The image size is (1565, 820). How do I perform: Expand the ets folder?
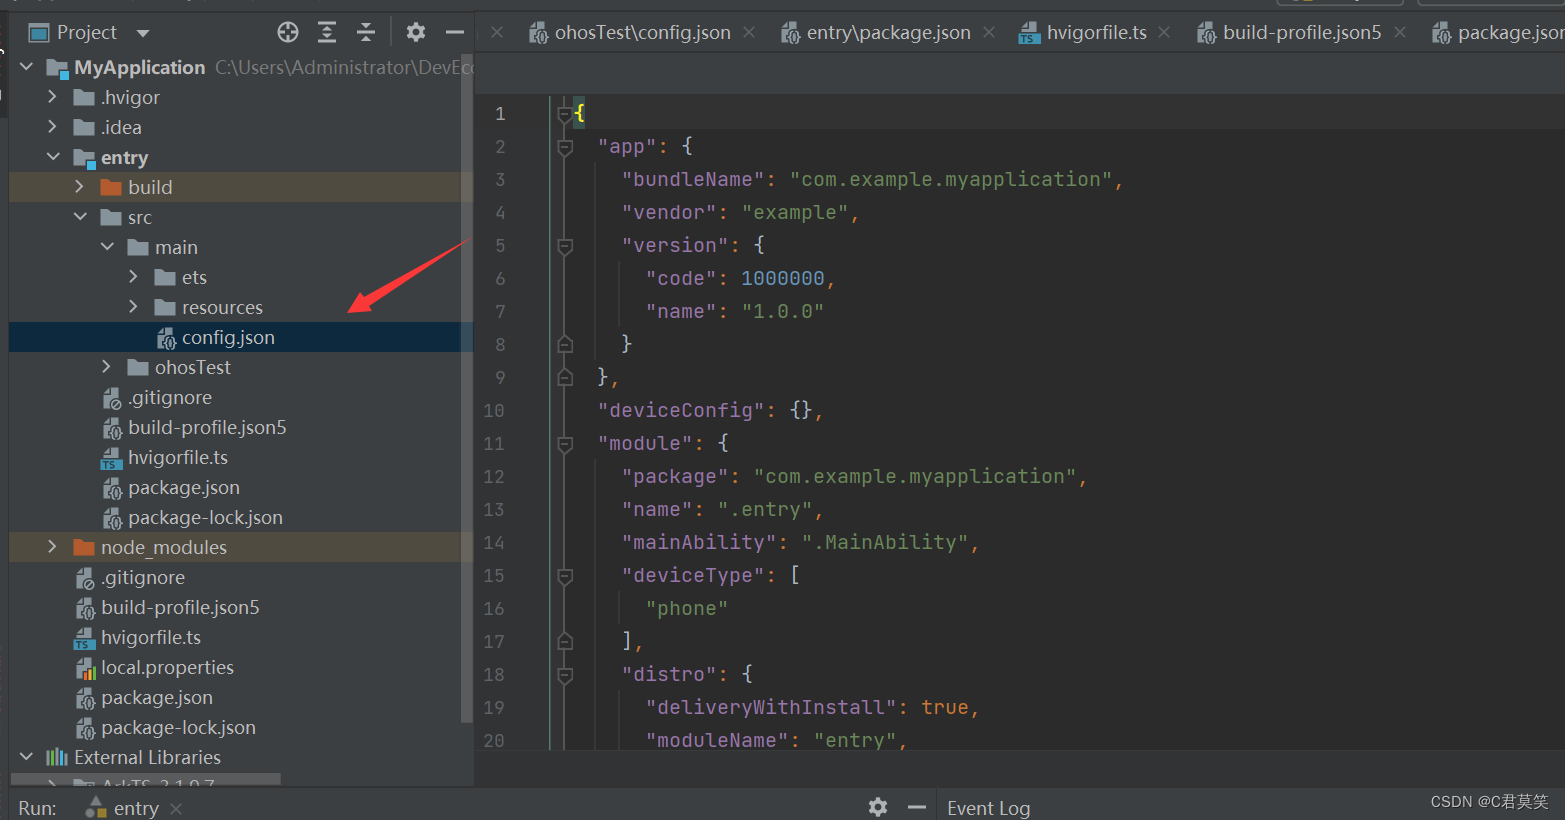134,277
